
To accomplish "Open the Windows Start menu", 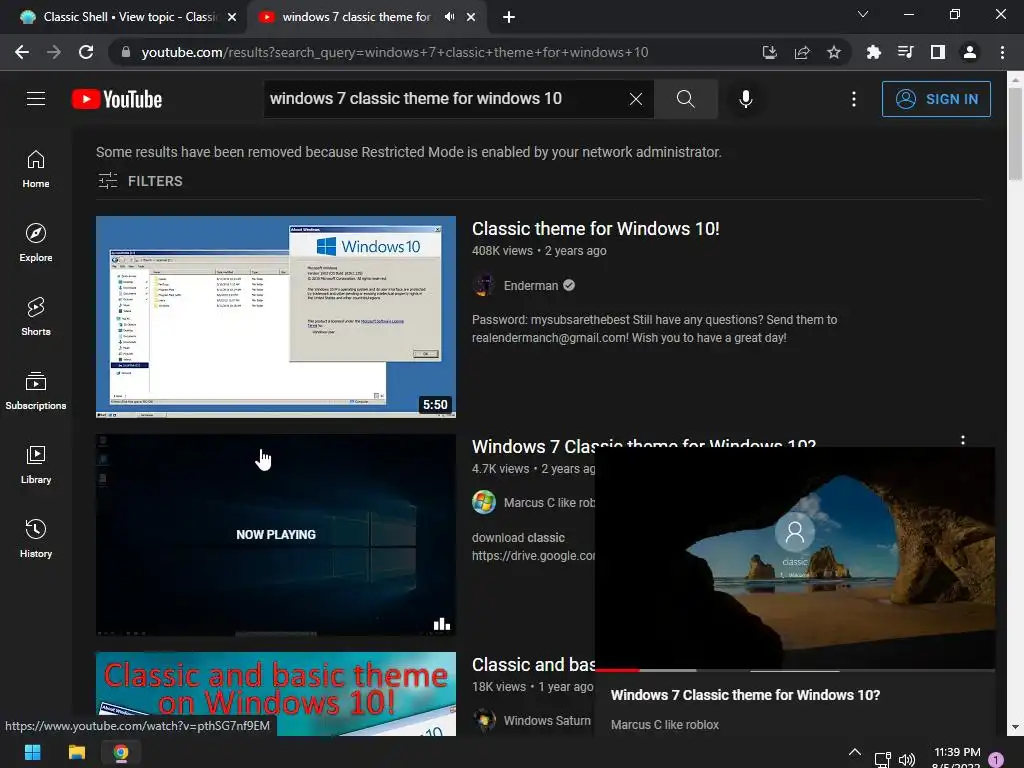I will pos(33,752).
